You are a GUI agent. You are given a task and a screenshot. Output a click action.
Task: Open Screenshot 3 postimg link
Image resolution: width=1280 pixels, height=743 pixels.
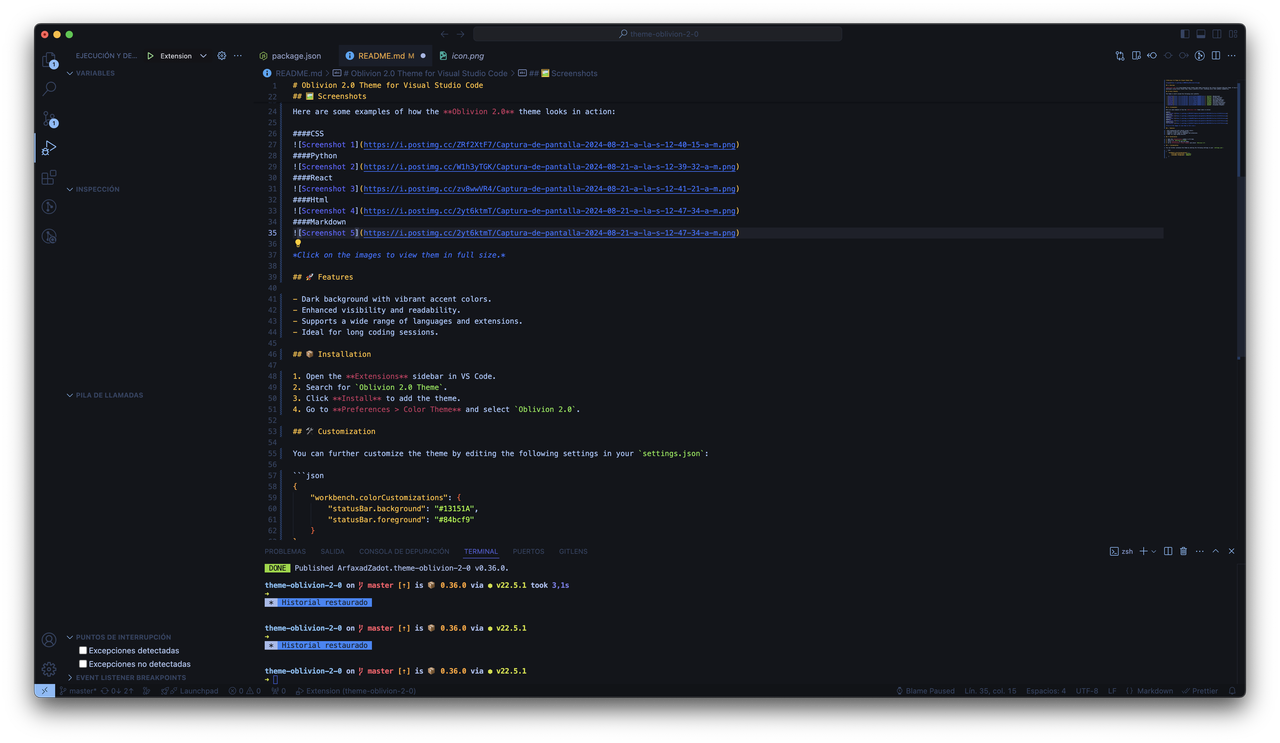549,189
